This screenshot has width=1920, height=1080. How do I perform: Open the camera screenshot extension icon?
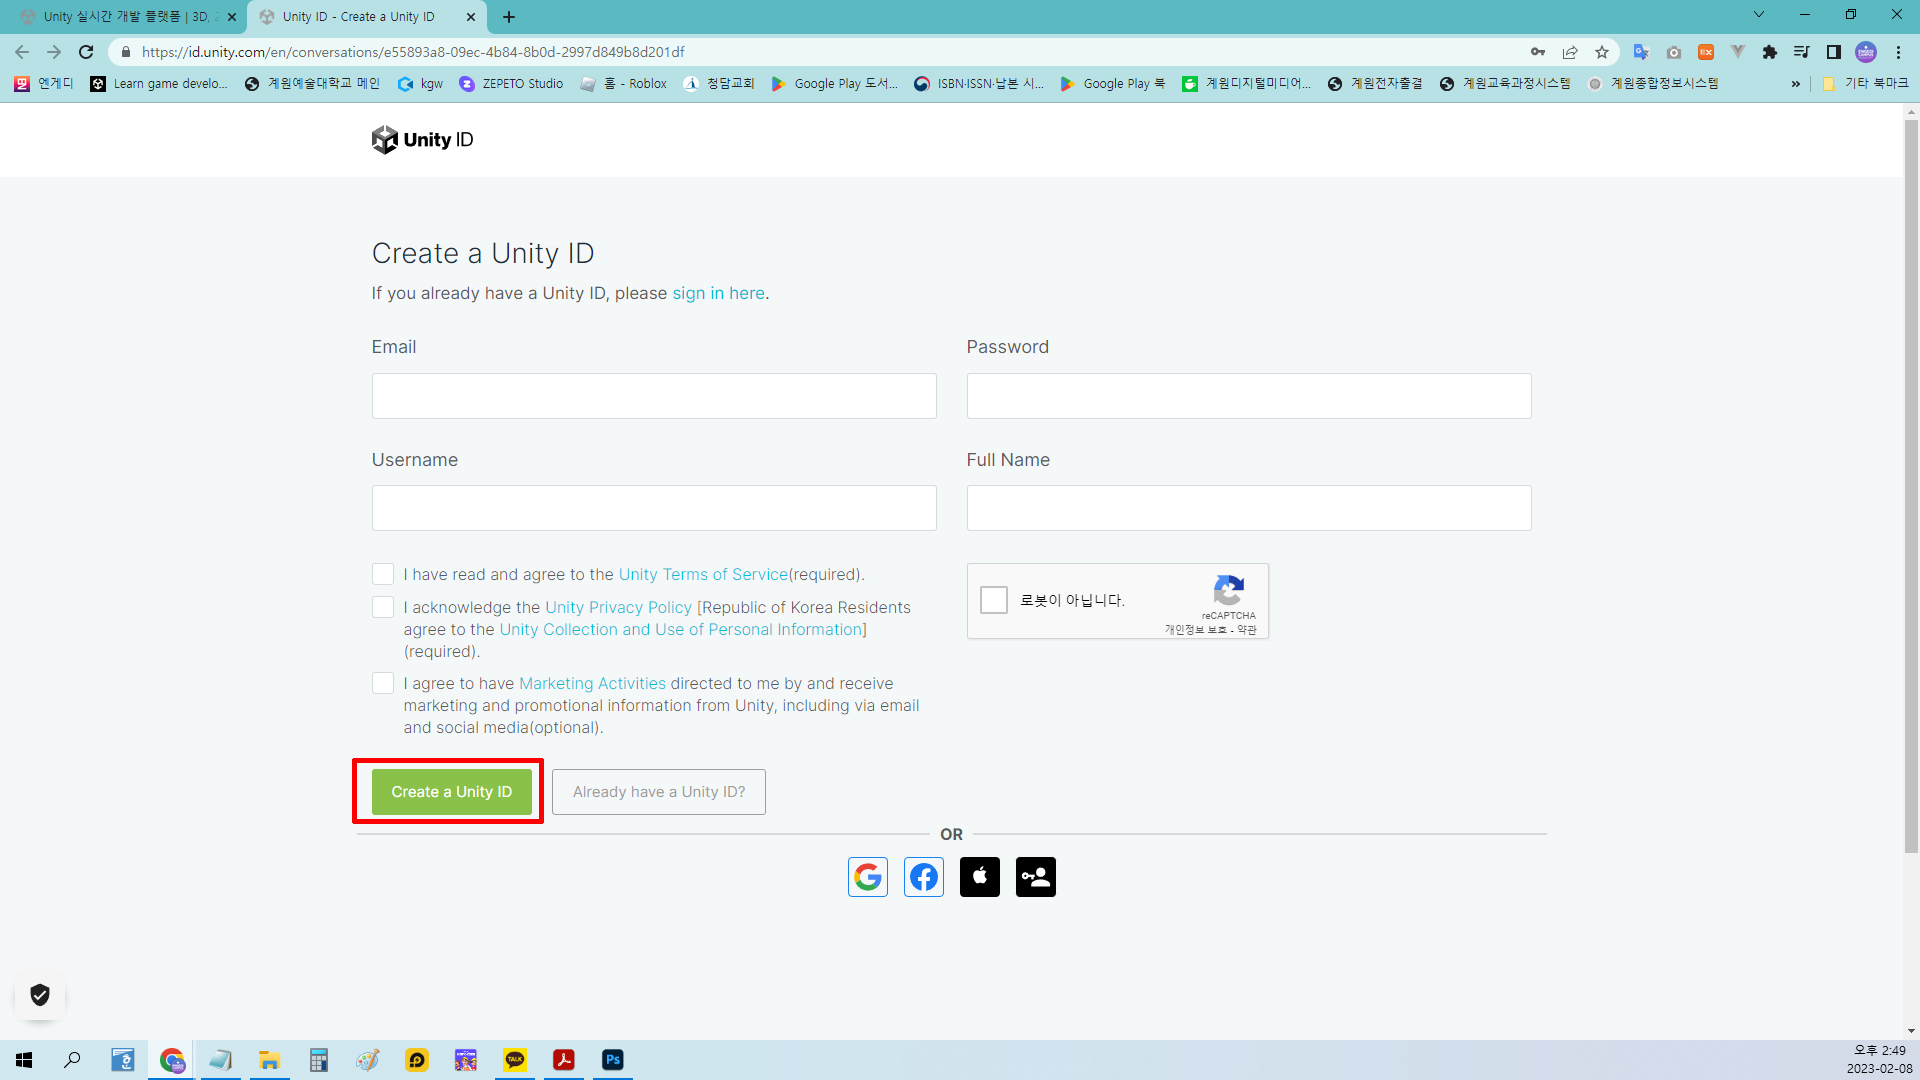1674,52
